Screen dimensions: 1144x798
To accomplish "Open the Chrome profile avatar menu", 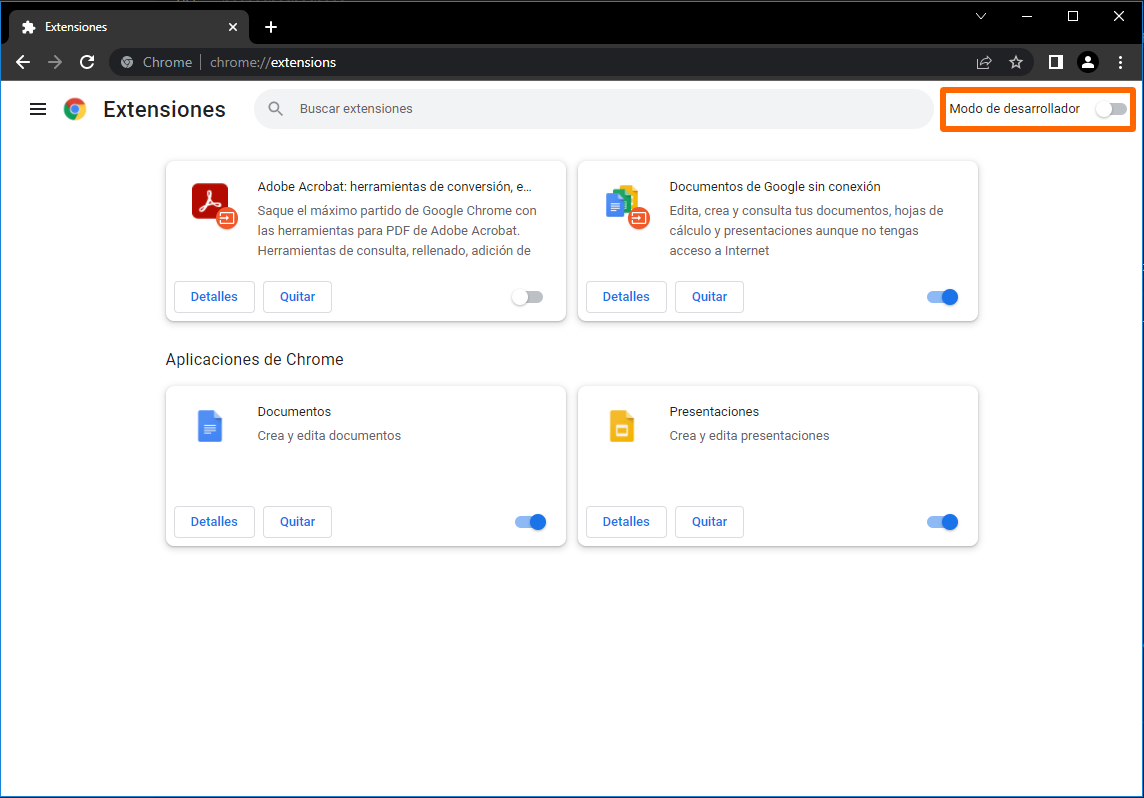I will [x=1088, y=63].
